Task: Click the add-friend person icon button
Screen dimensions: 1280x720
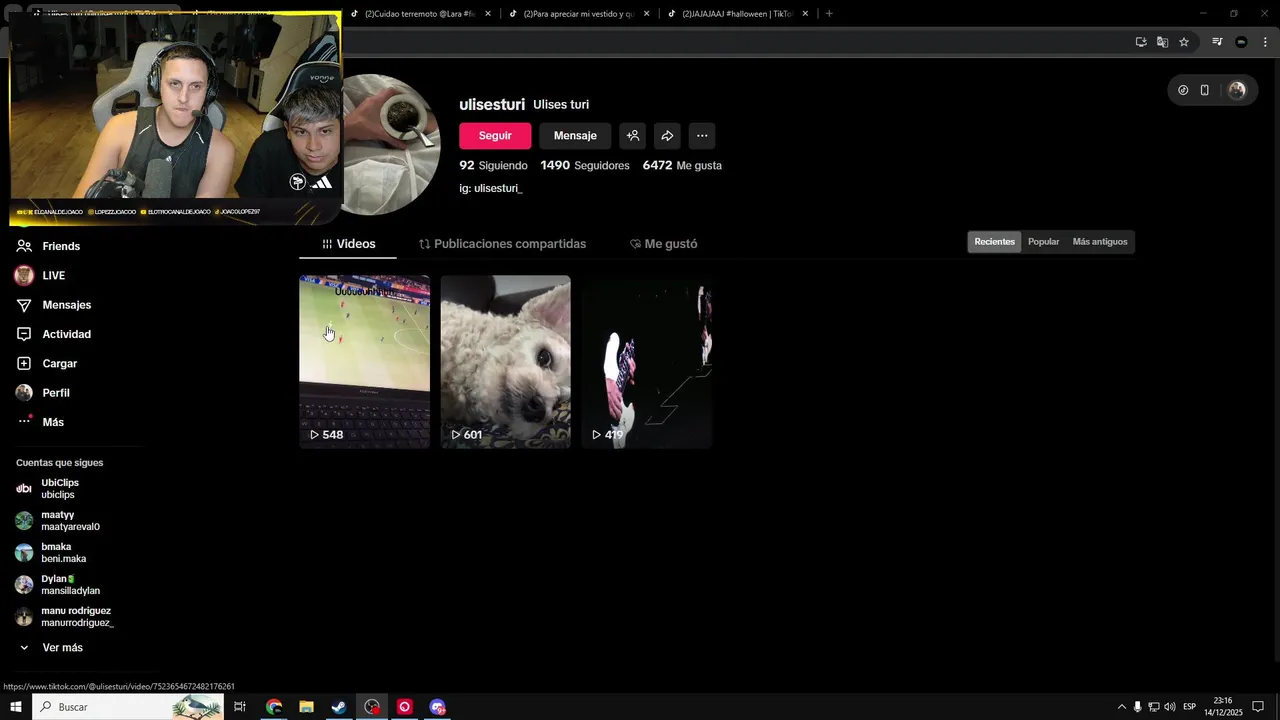Action: point(633,136)
